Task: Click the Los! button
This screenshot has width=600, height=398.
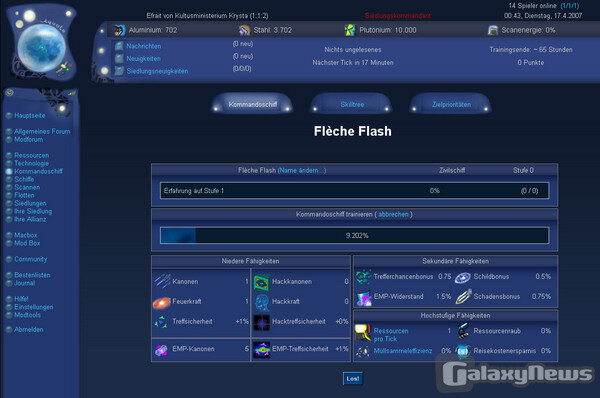Action: (x=352, y=379)
